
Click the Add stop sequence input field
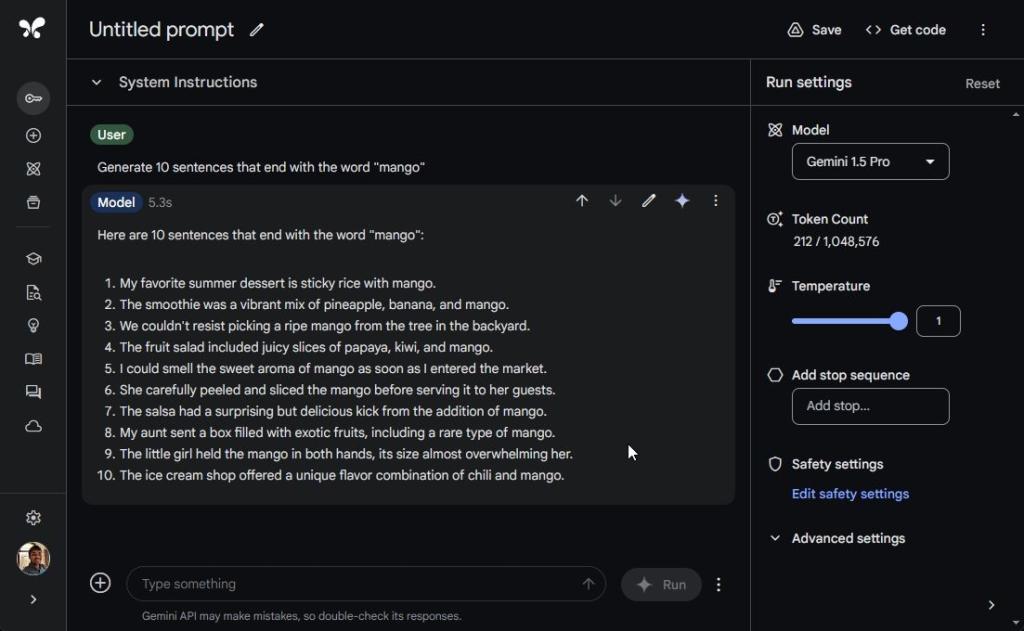coord(870,406)
